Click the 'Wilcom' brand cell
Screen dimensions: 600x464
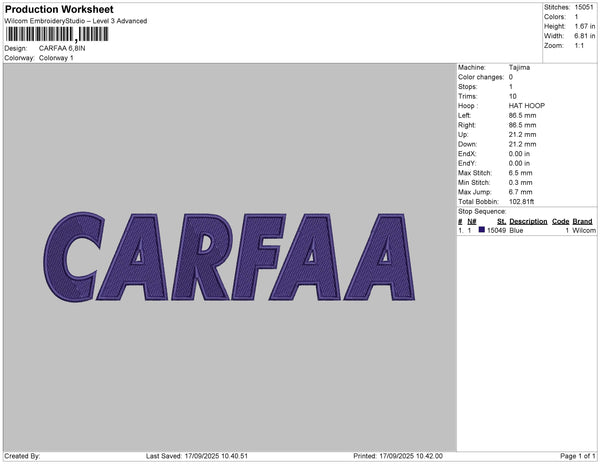(x=584, y=230)
